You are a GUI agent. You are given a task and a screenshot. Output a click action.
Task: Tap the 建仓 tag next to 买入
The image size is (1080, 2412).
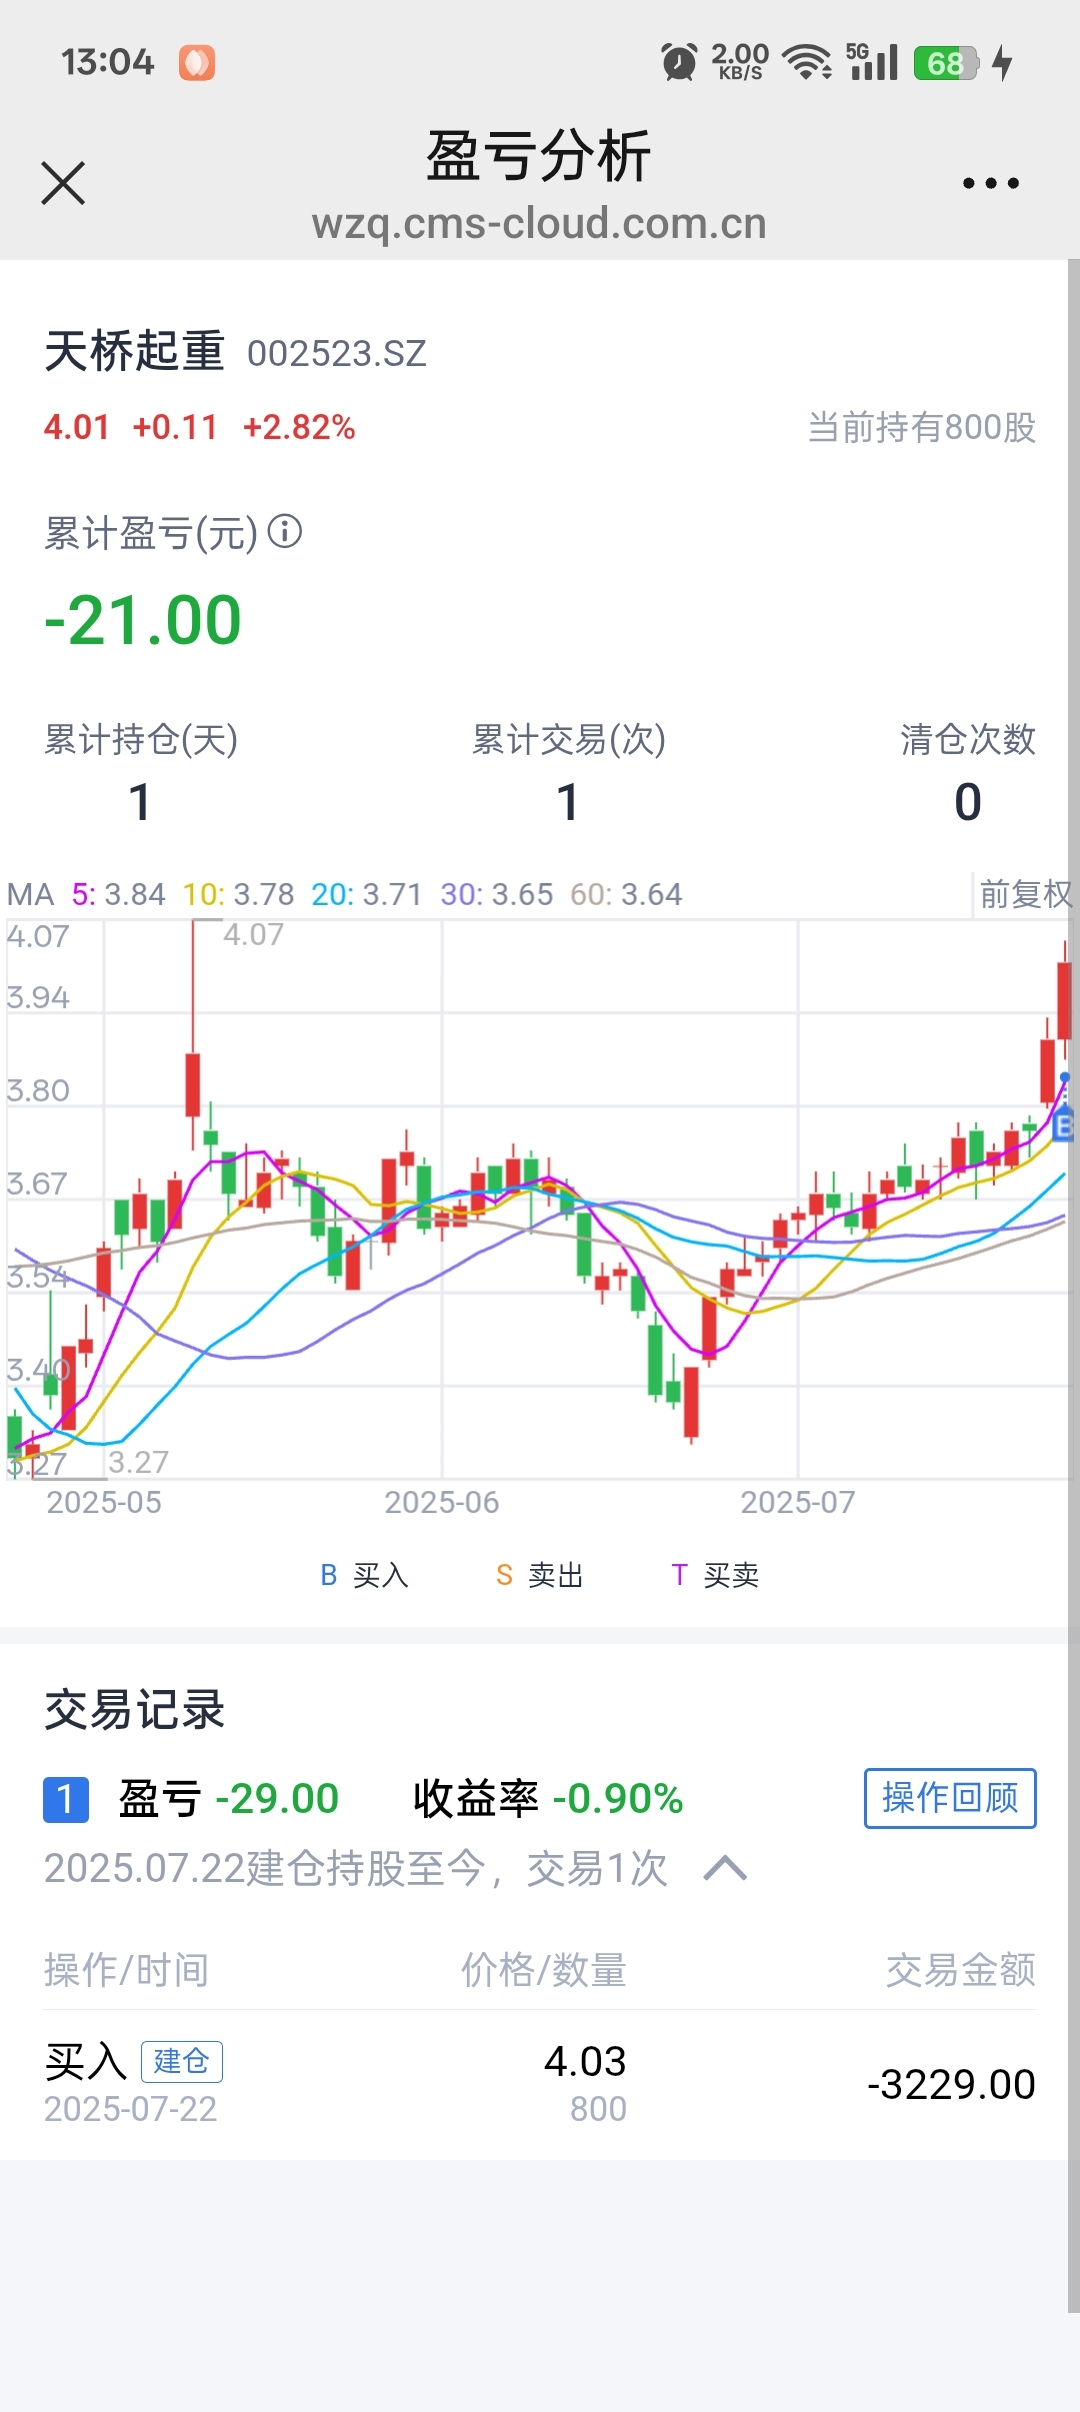click(x=182, y=2061)
